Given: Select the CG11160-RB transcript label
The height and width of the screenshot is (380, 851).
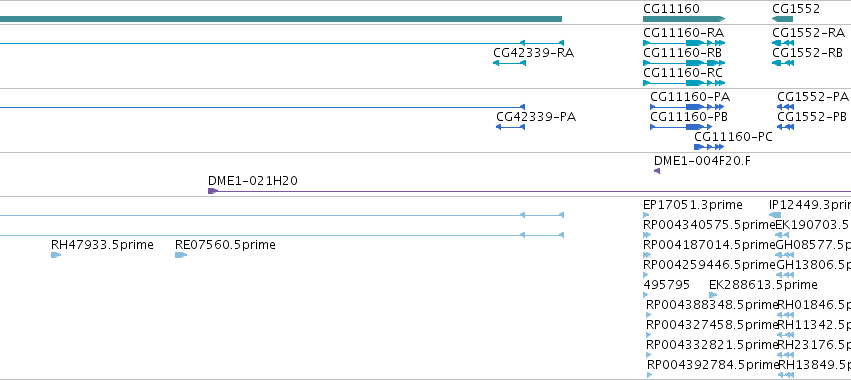Looking at the screenshot, I should 682,53.
